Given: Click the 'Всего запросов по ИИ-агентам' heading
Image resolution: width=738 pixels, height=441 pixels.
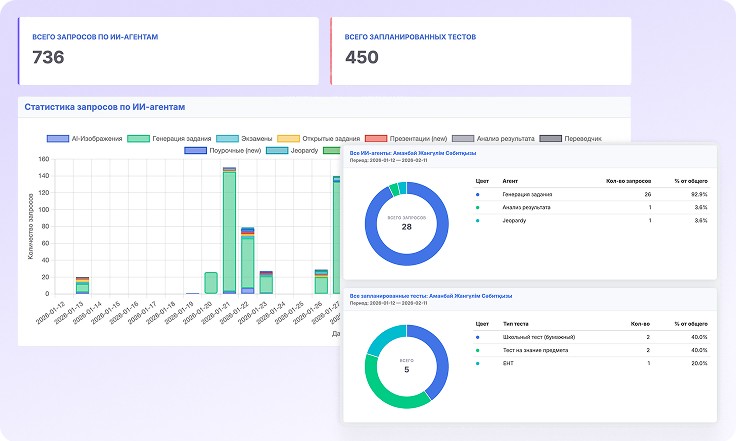Looking at the screenshot, I should tap(95, 37).
